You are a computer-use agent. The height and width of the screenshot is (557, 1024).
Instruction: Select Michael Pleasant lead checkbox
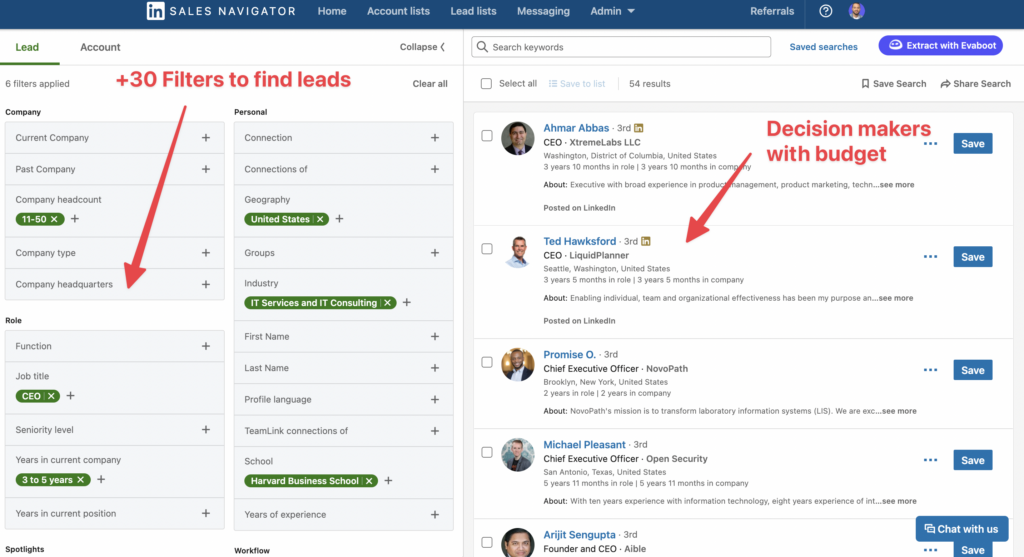point(487,453)
